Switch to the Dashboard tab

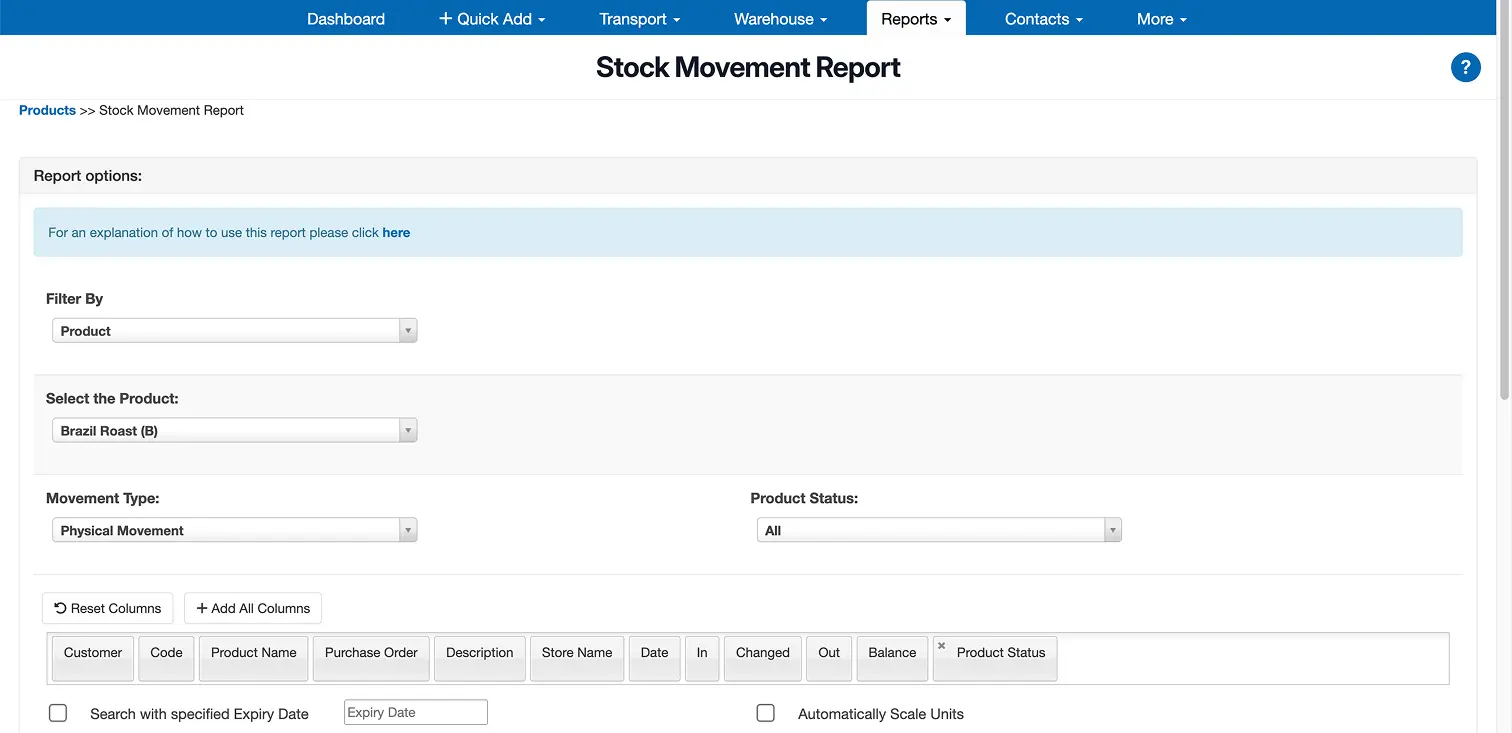point(346,18)
